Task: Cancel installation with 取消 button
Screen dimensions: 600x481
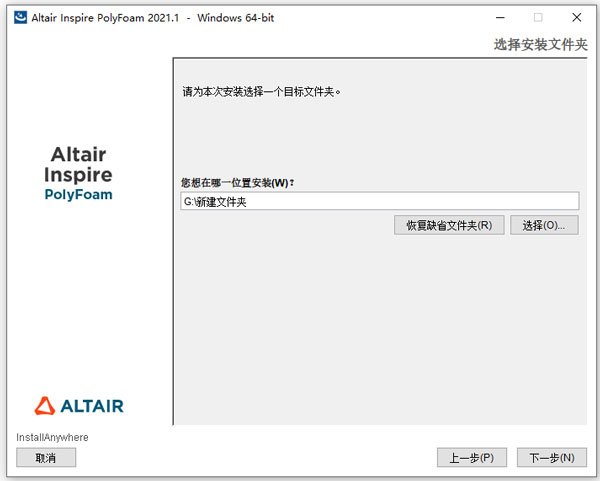Action: [46, 458]
